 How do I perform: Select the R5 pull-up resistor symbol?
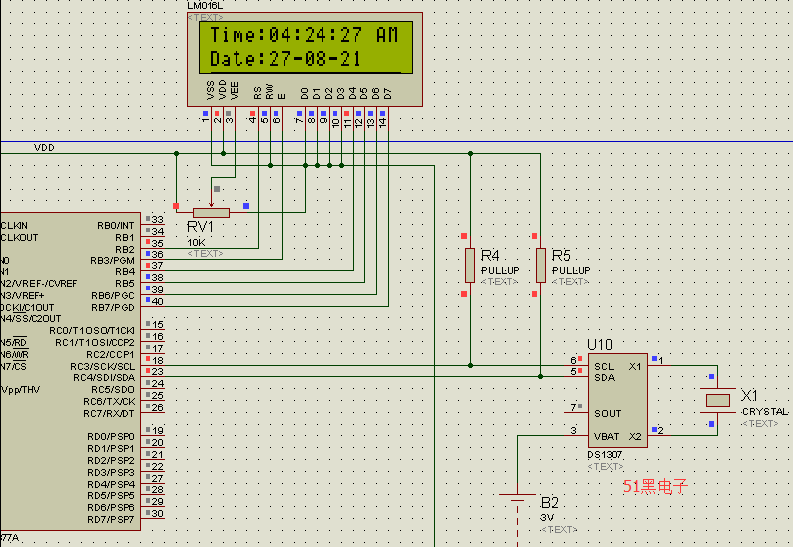click(x=541, y=266)
